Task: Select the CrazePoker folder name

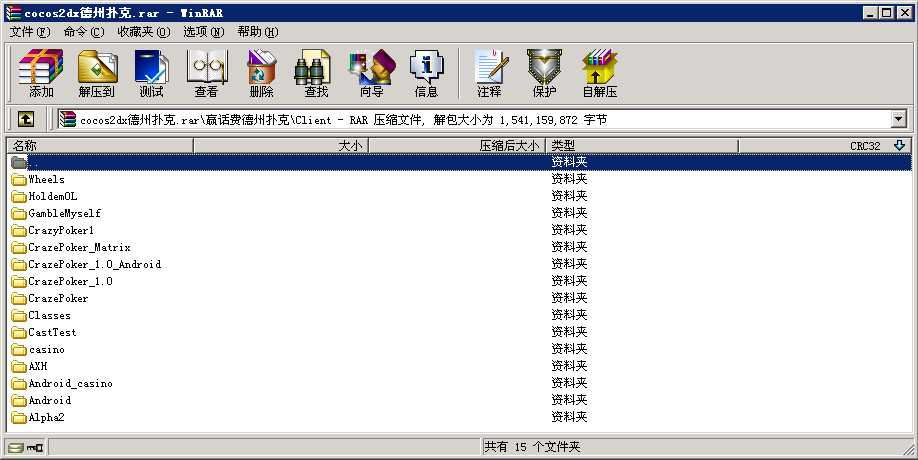Action: click(x=59, y=298)
